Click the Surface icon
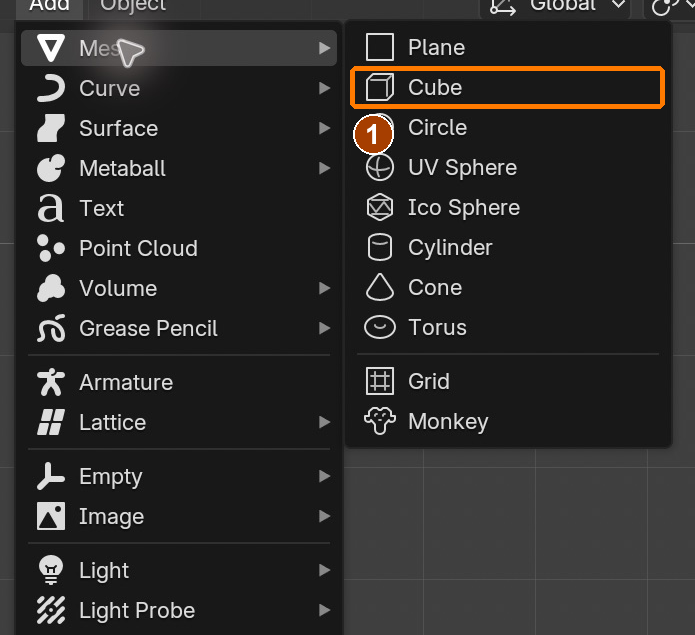The height and width of the screenshot is (635, 695). click(51, 128)
